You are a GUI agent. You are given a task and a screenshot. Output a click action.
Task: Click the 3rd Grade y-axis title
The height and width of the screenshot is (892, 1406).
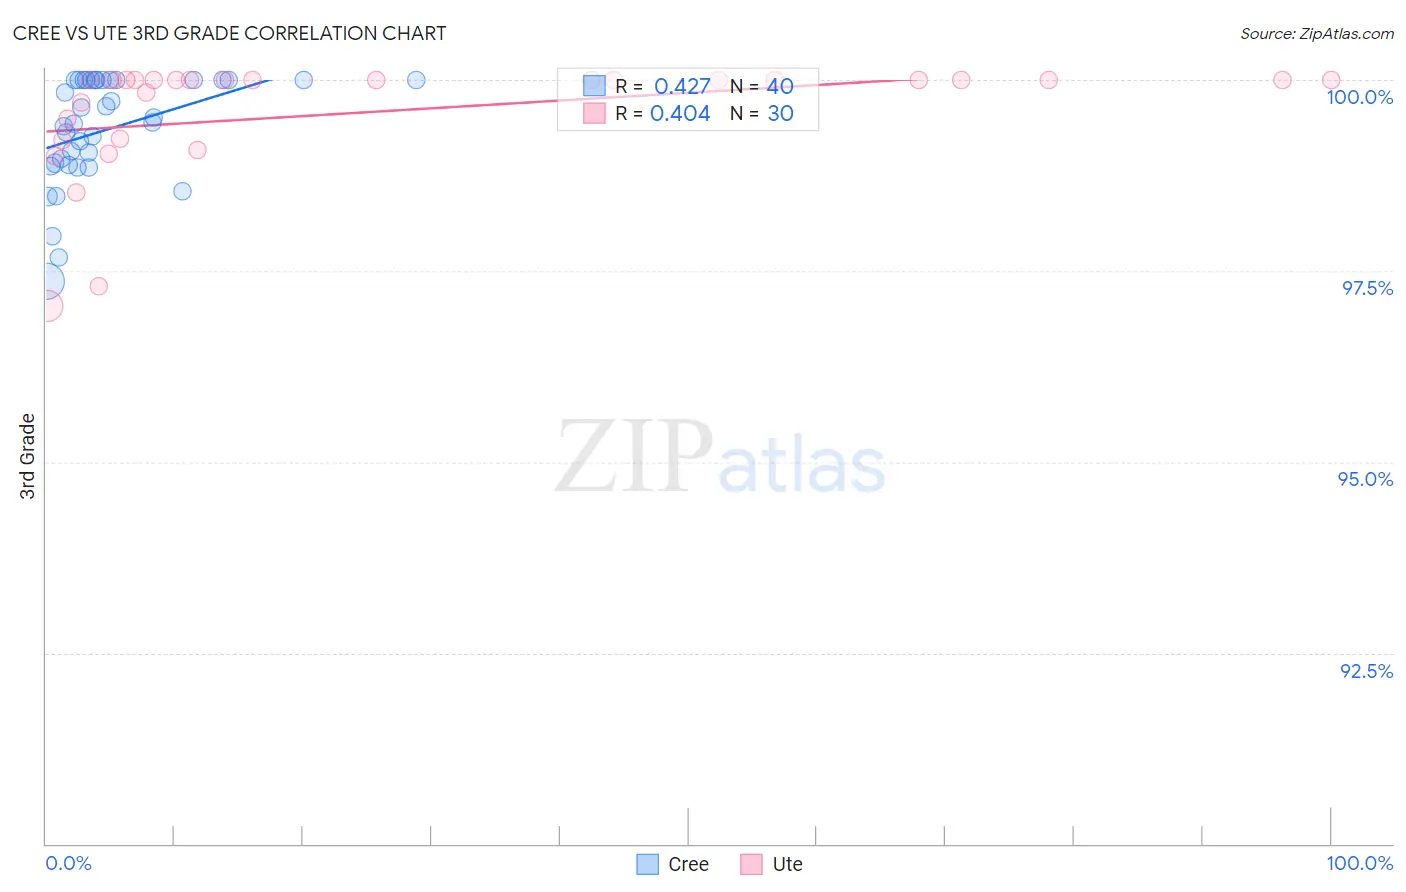27,456
